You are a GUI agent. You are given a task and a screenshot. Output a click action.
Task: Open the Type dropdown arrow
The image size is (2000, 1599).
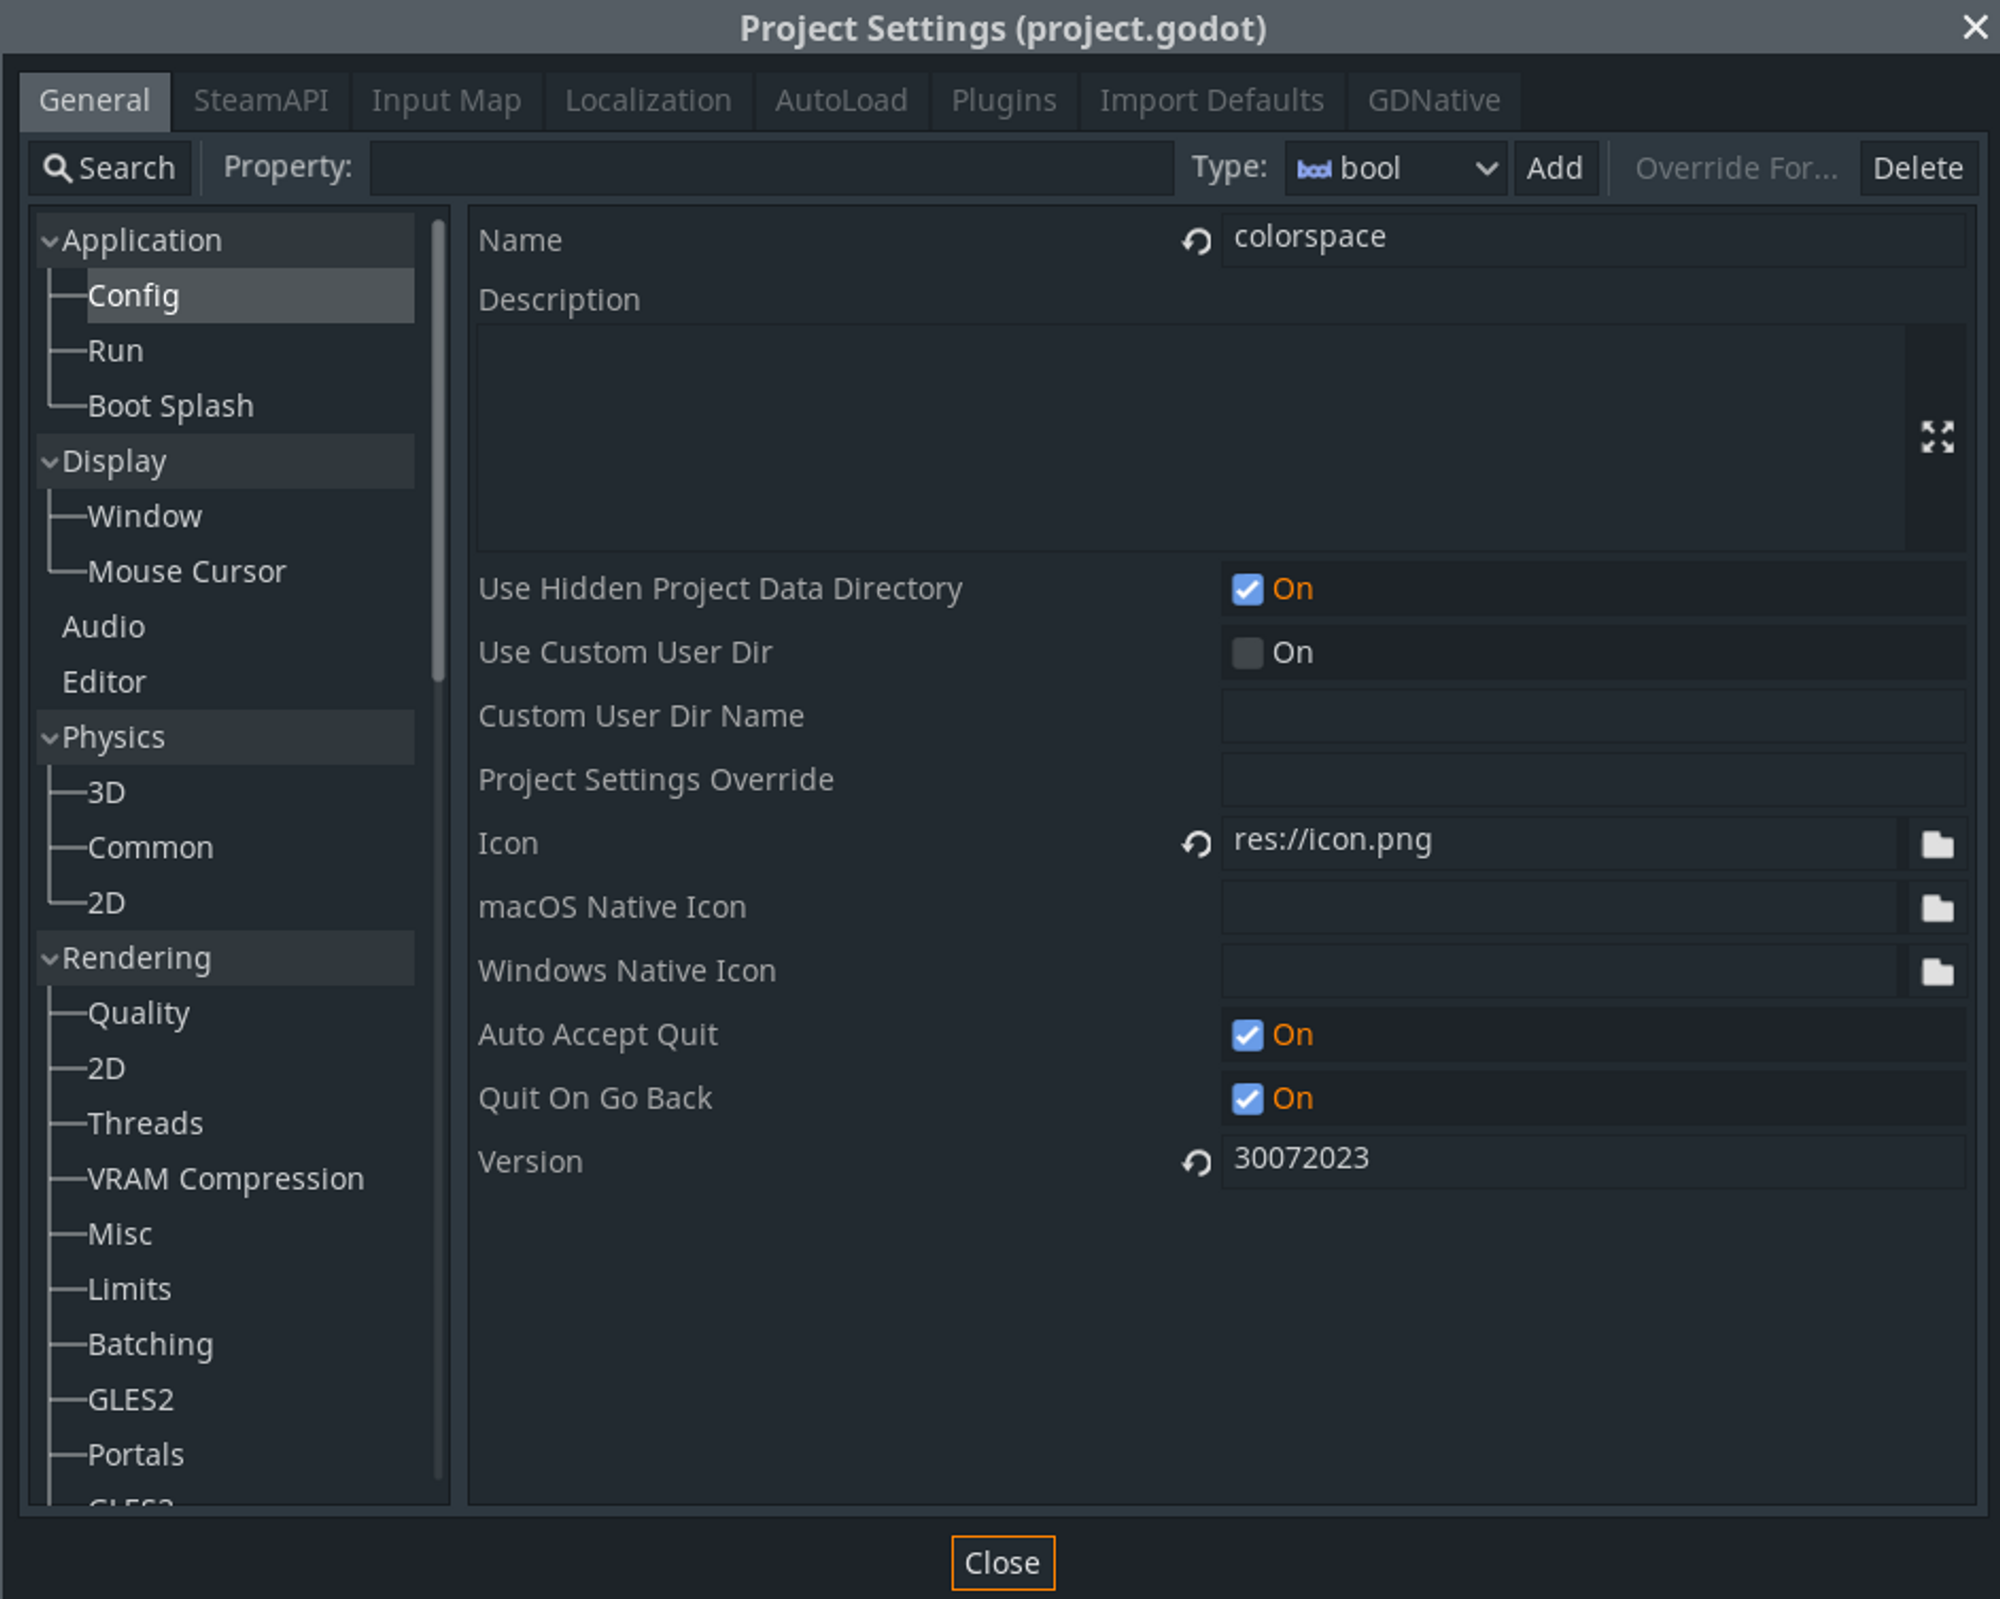[1486, 169]
